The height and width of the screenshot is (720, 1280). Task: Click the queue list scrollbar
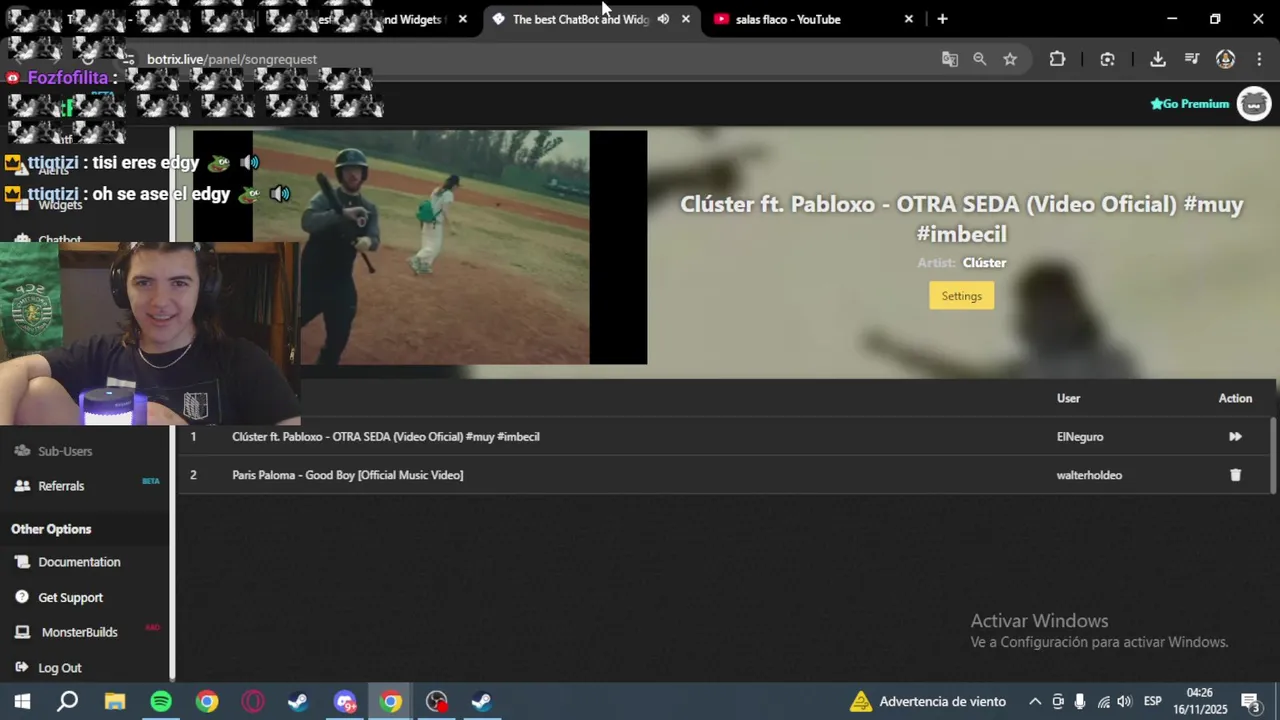[x=1273, y=455]
